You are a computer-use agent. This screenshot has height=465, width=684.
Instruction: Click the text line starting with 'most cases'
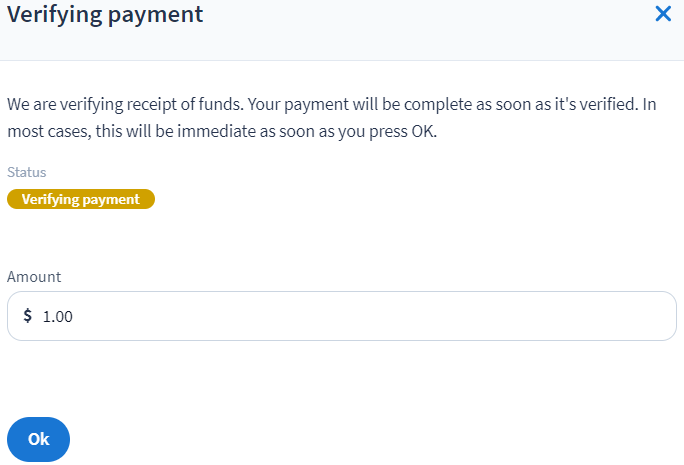222,132
